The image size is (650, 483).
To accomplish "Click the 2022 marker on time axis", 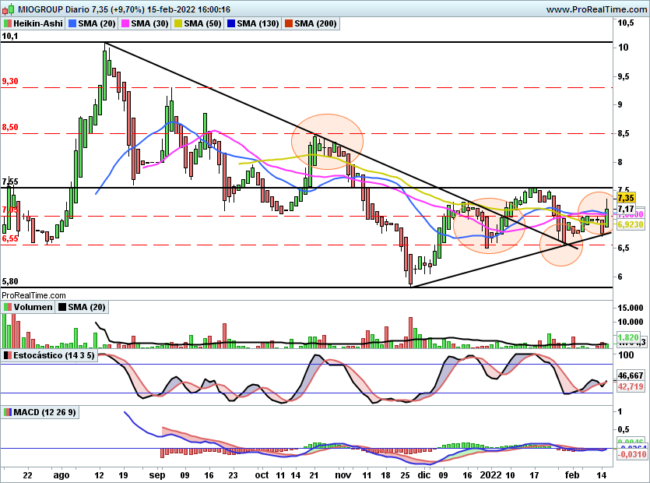I will tap(490, 475).
